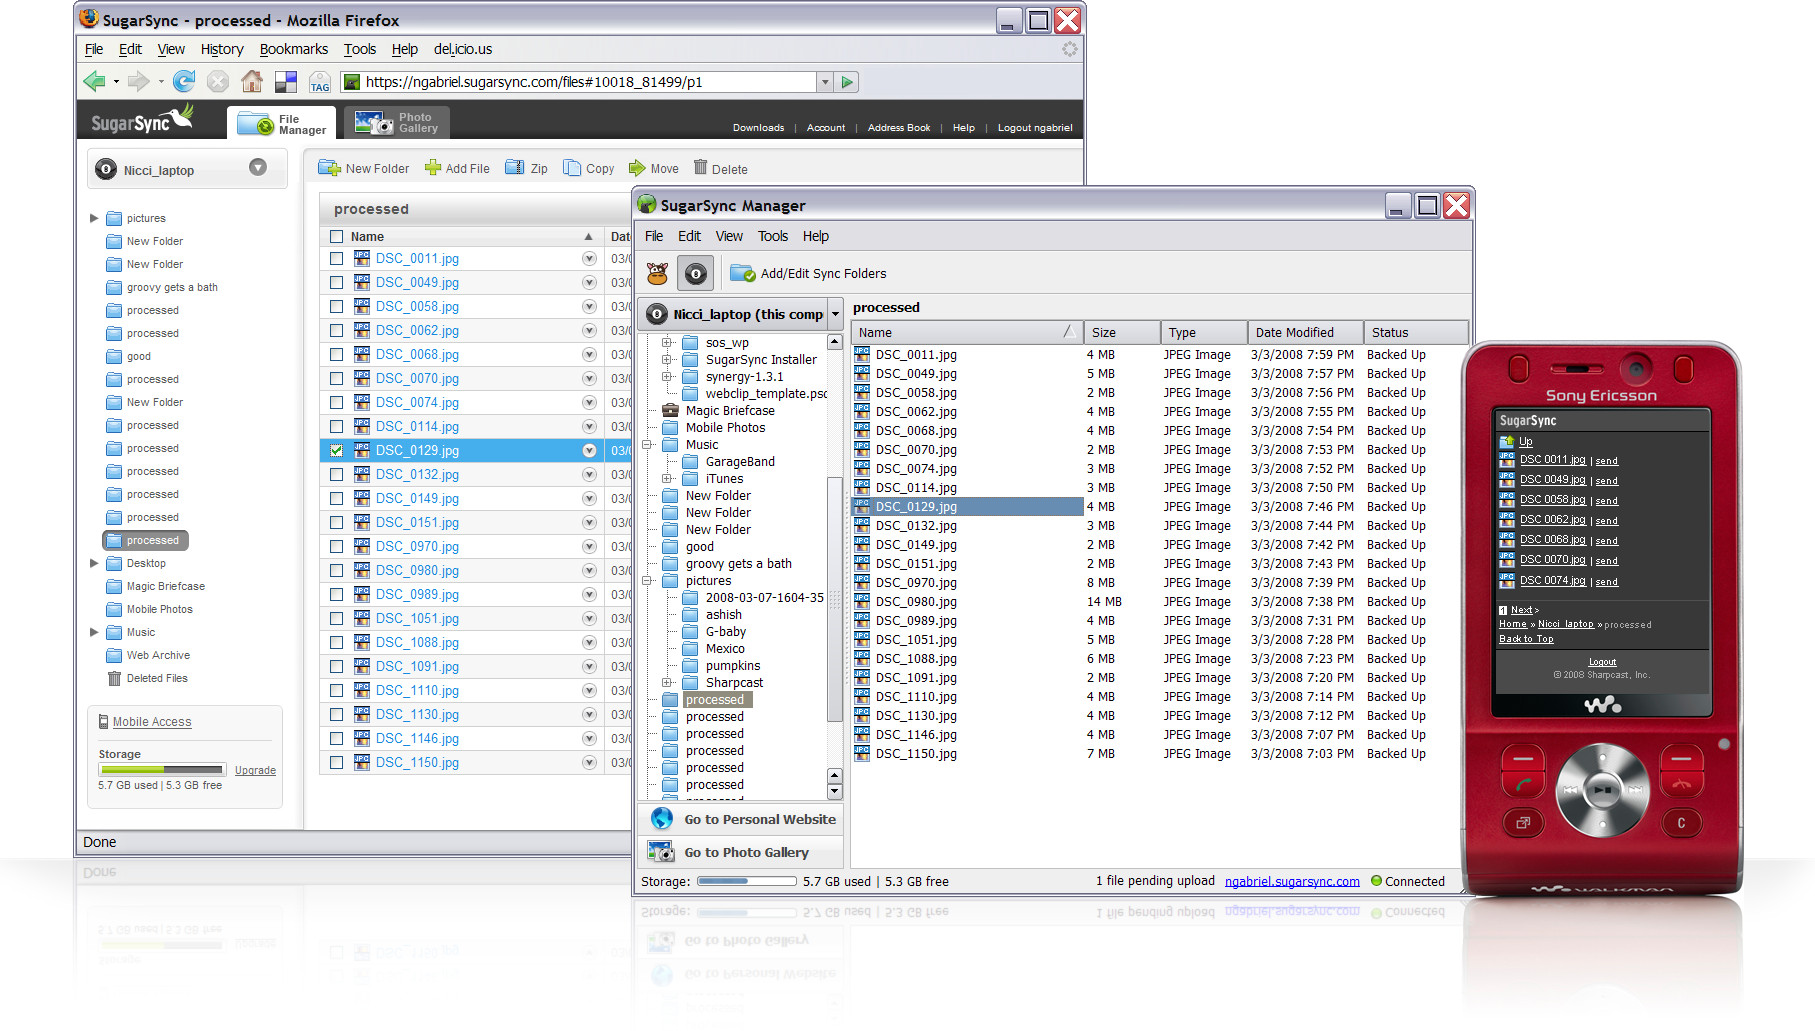Click the Copy toolbar icon
Screen dimensions: 1815x1031
click(572, 168)
